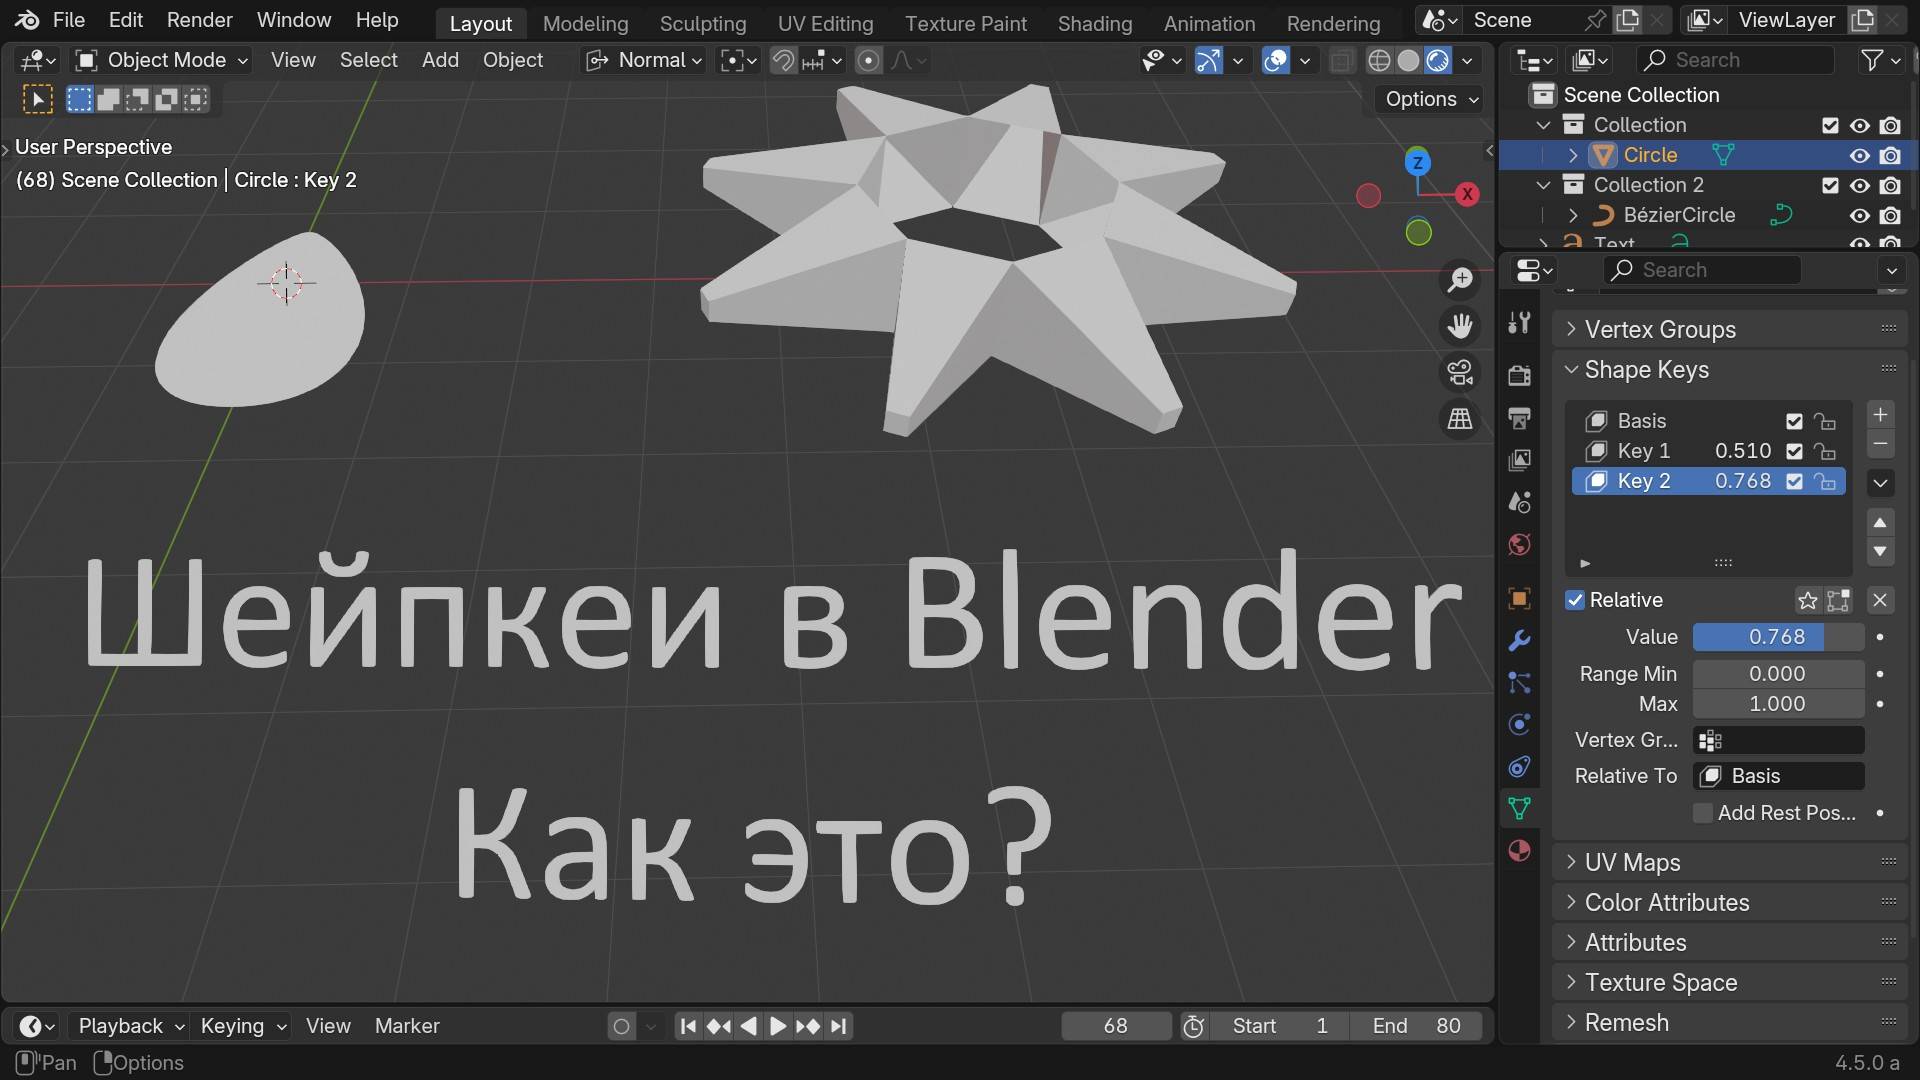Image resolution: width=1920 pixels, height=1080 pixels.
Task: Open the Render menu
Action: pos(198,20)
